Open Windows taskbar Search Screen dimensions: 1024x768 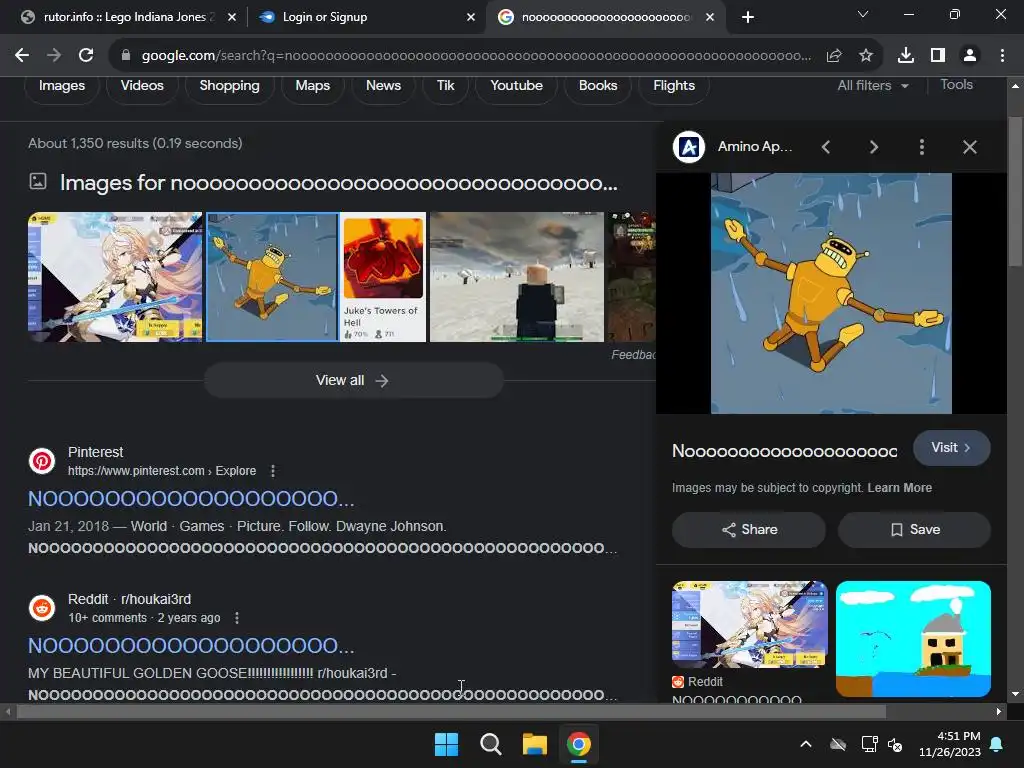[x=490, y=744]
